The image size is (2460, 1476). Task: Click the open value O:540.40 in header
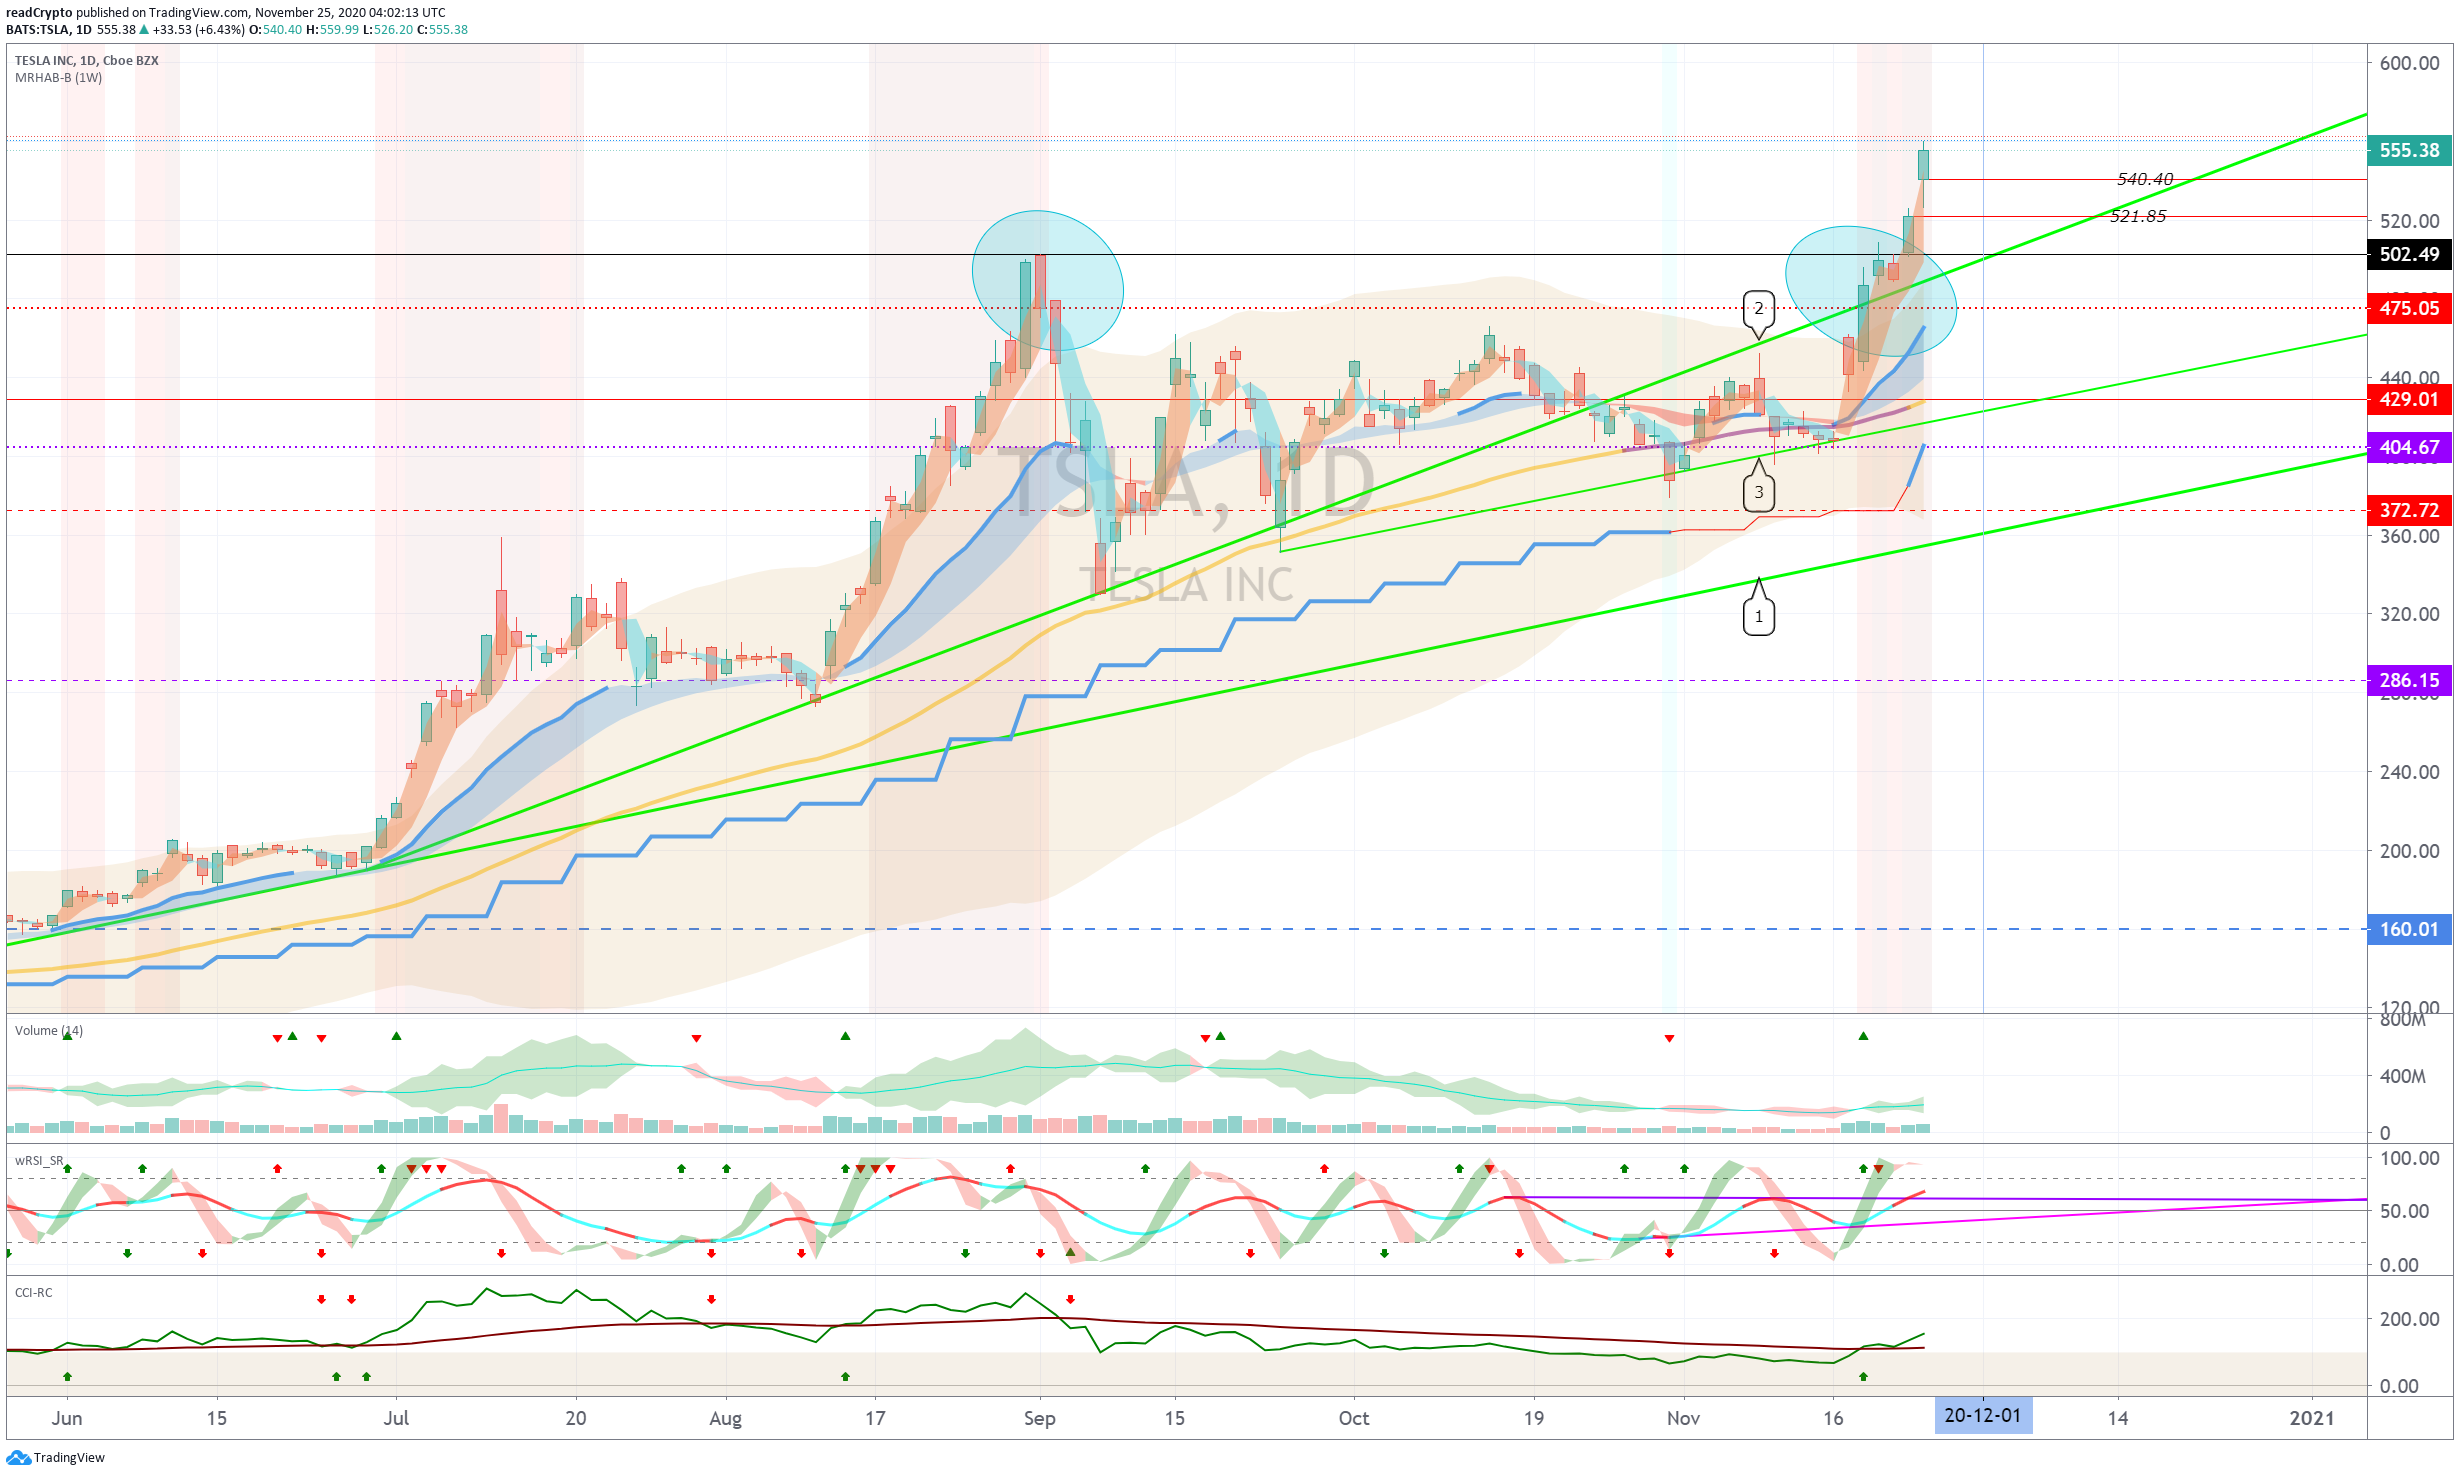tap(275, 30)
